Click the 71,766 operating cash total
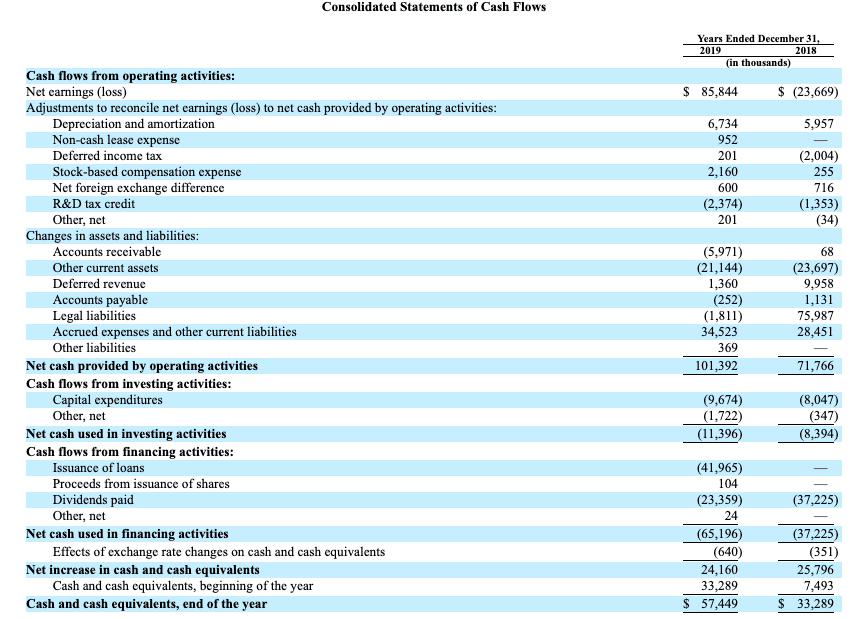 coord(816,366)
